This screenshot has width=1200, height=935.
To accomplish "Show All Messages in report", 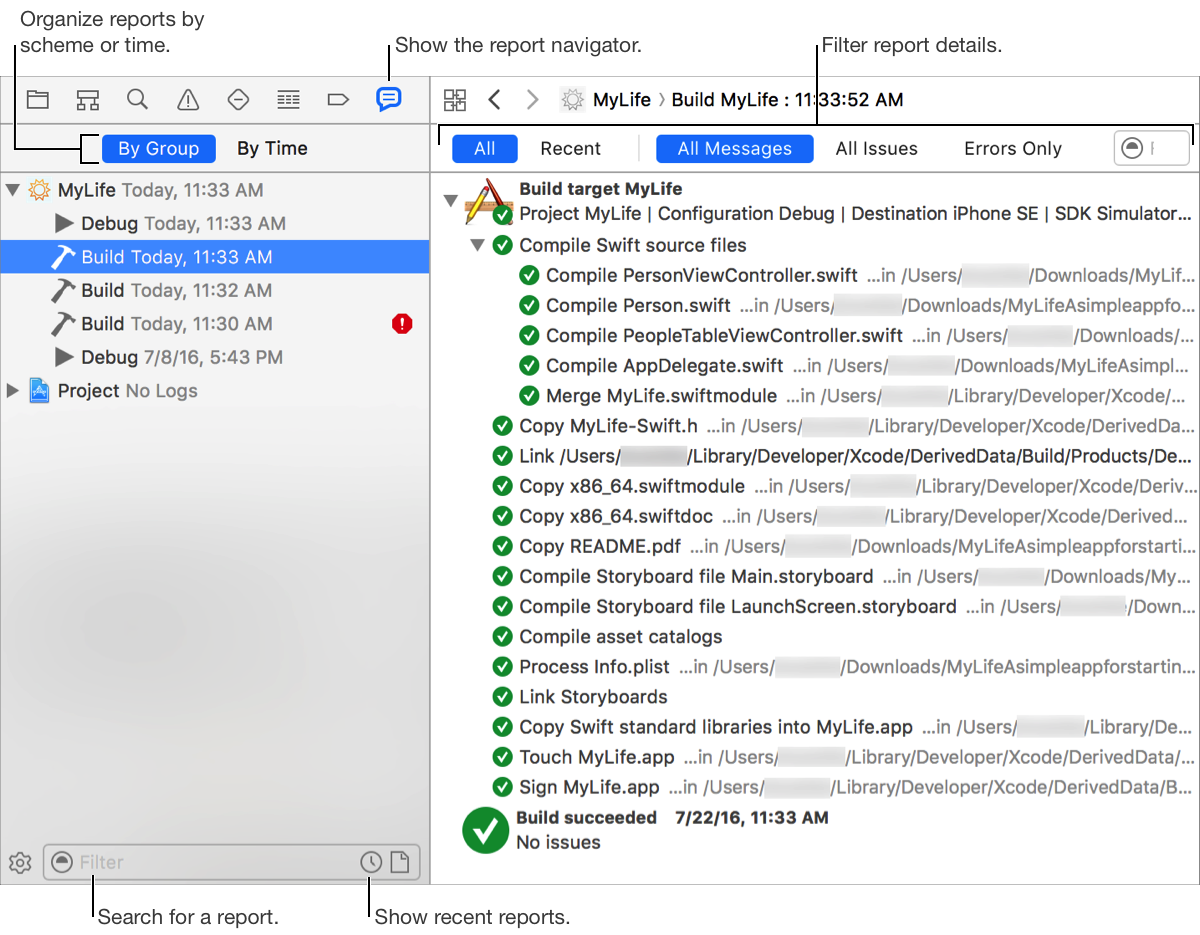I will [735, 148].
